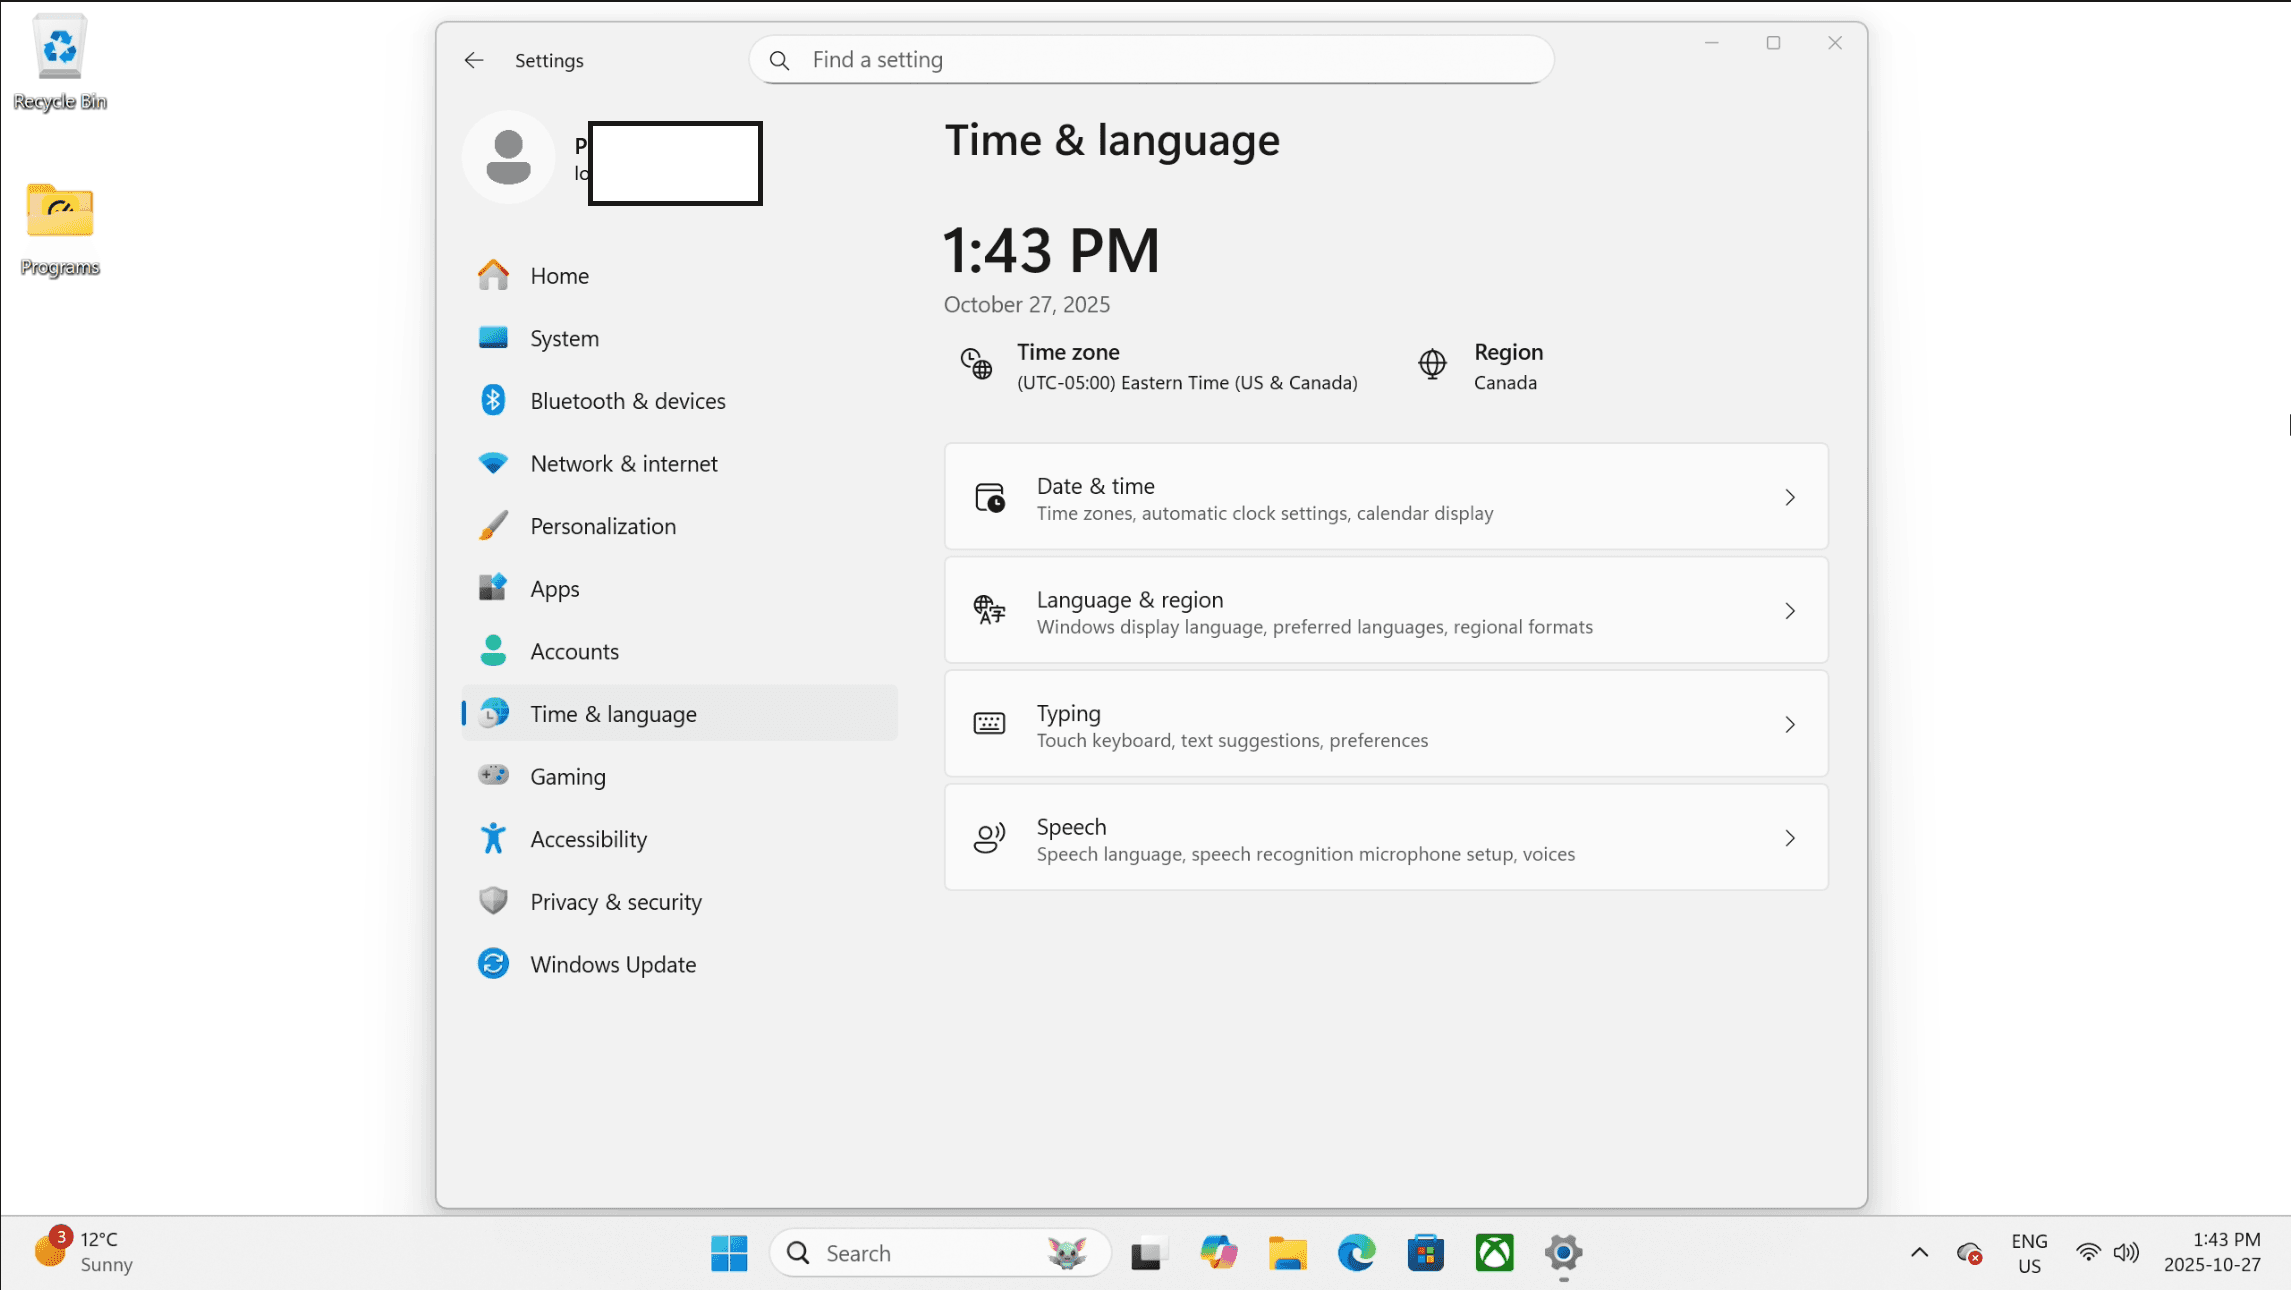2291x1290 pixels.
Task: Click the user profile avatar icon
Action: tap(508, 158)
